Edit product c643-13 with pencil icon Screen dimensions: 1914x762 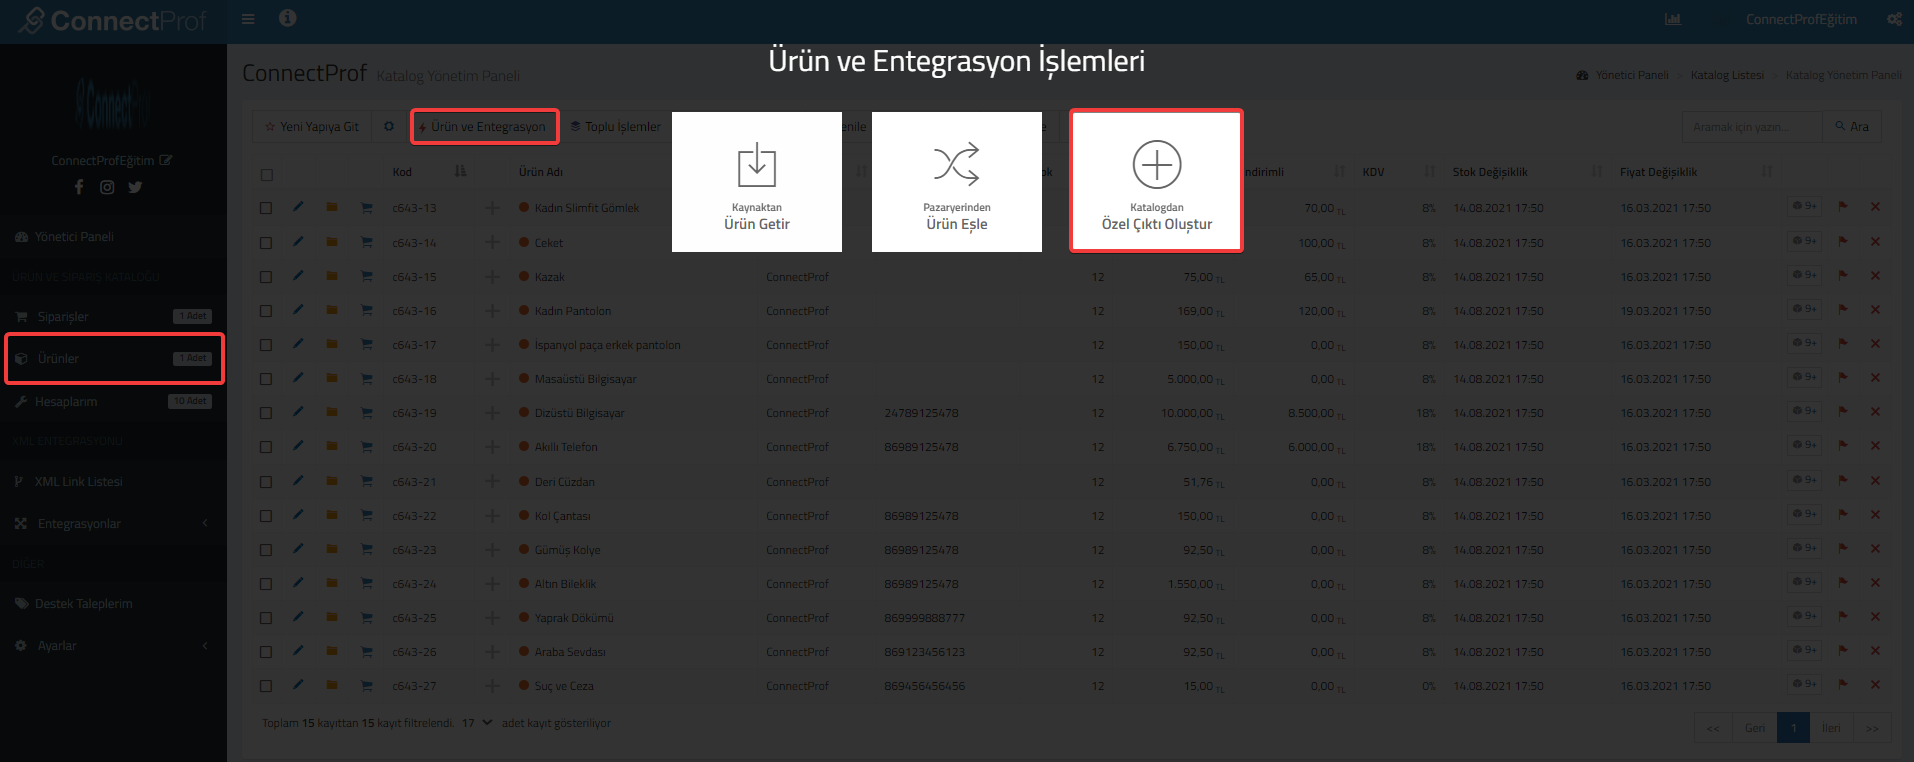[297, 207]
